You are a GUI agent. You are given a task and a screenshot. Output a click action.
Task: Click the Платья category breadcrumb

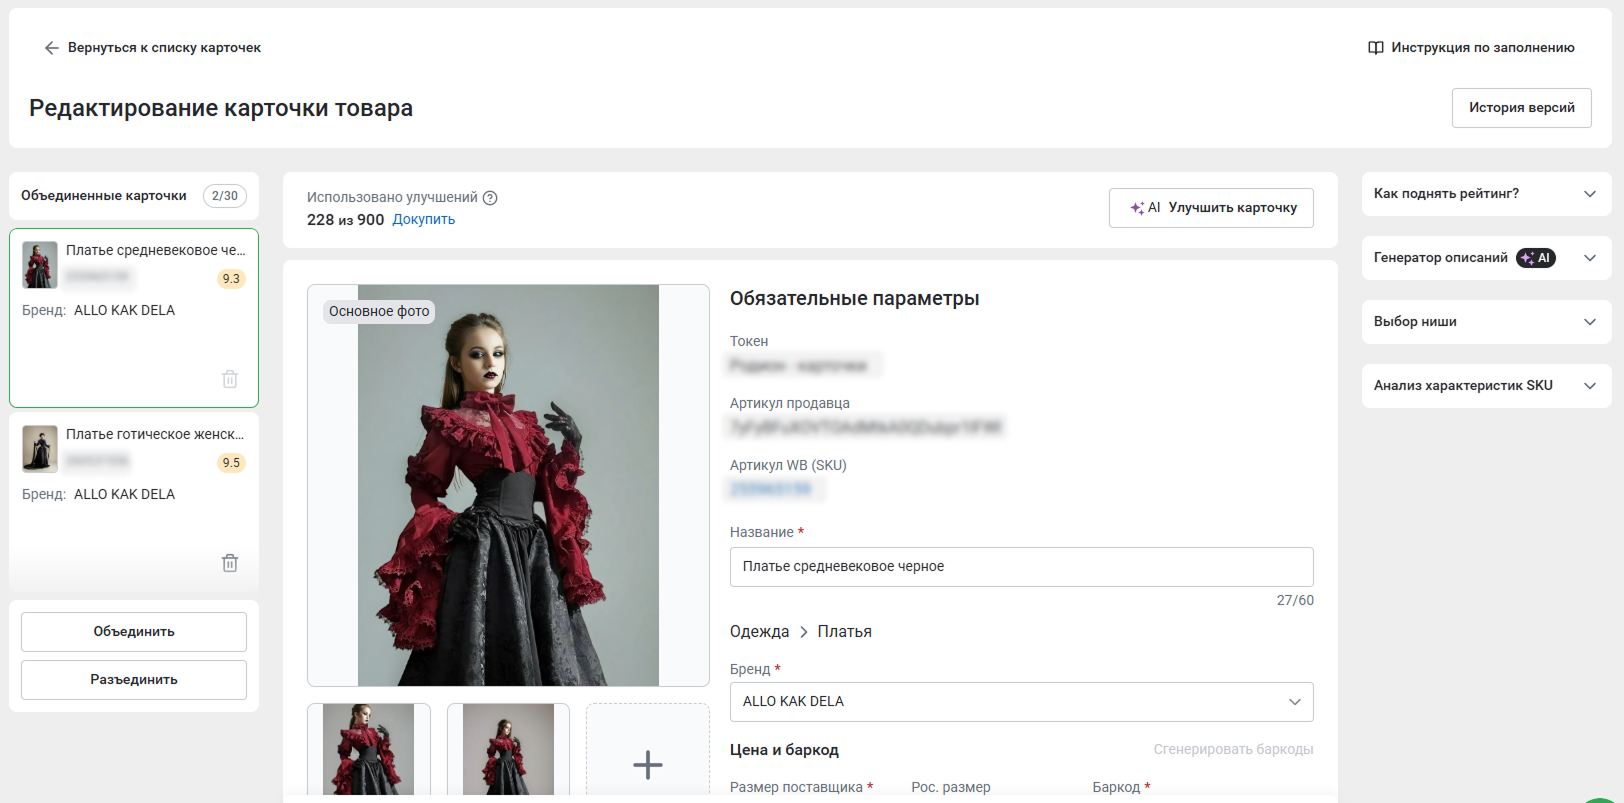coord(845,632)
